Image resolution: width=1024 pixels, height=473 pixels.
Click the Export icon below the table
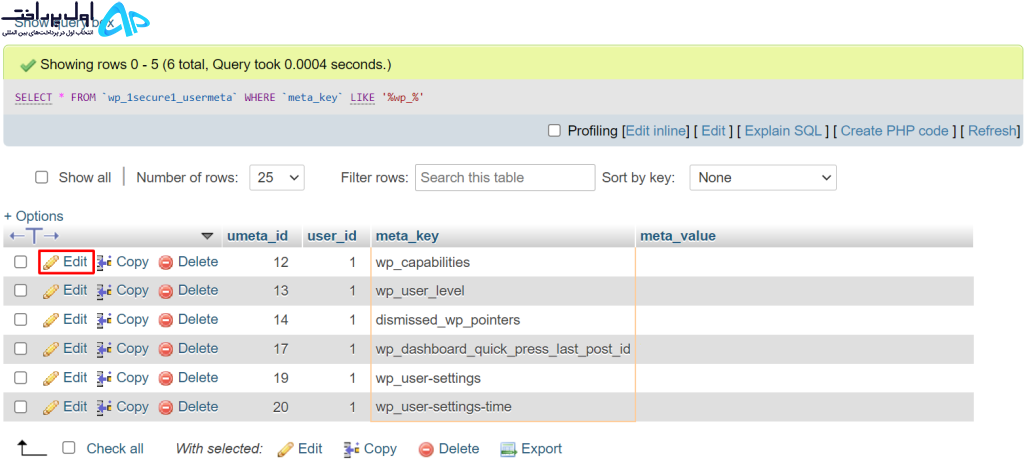(x=508, y=449)
